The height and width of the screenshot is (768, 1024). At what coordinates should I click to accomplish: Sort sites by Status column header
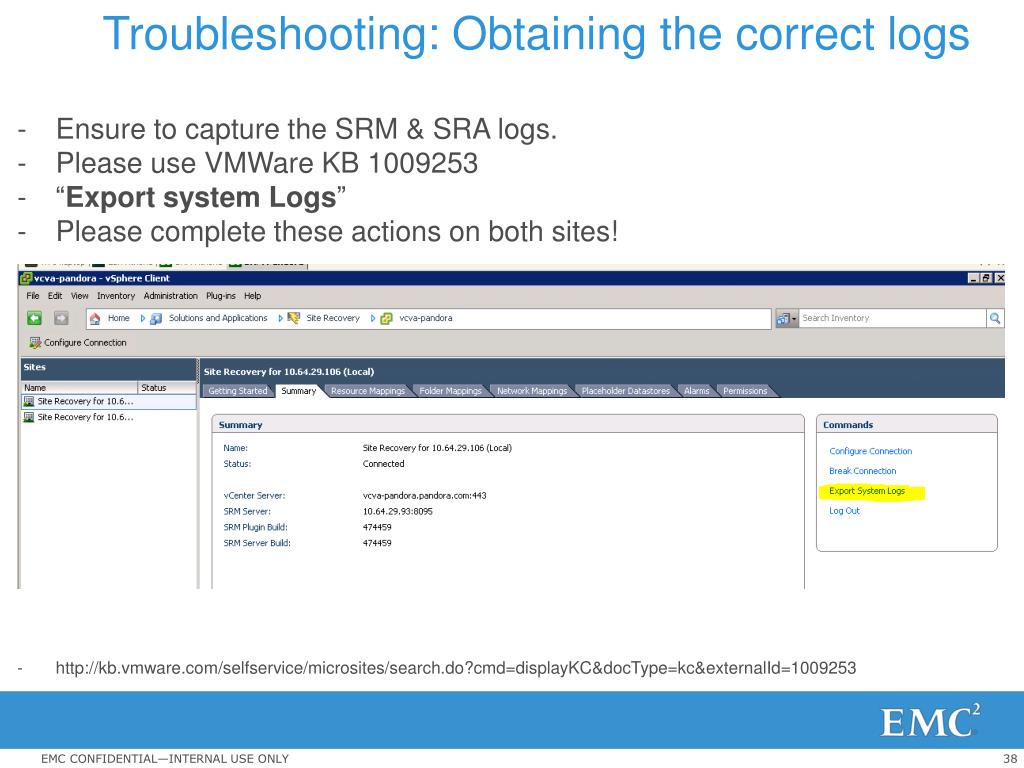167,387
